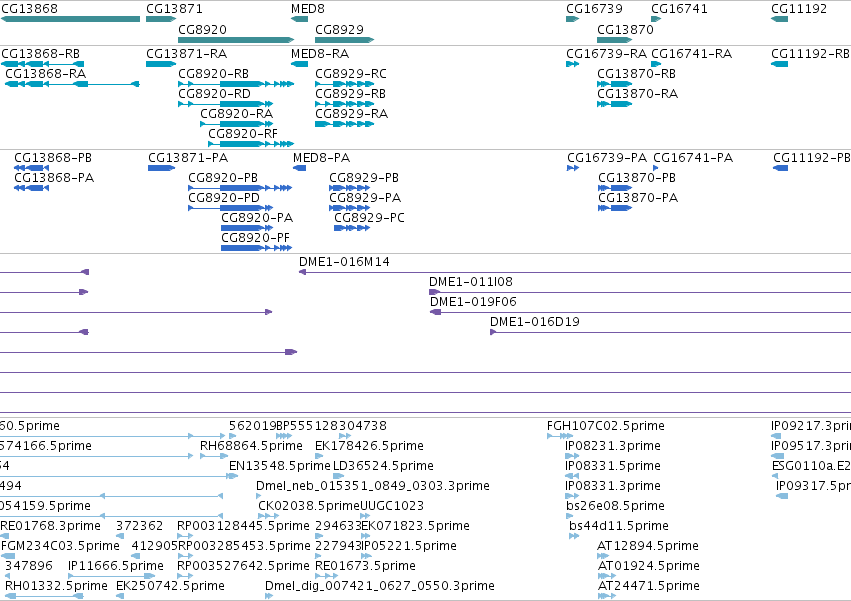The width and height of the screenshot is (851, 601).
Task: Click transcript label CG8920-RF
Action: [x=243, y=134]
